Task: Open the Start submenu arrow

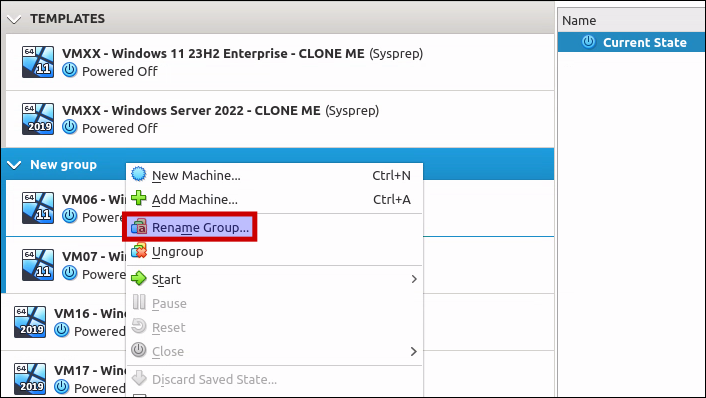Action: tap(414, 279)
